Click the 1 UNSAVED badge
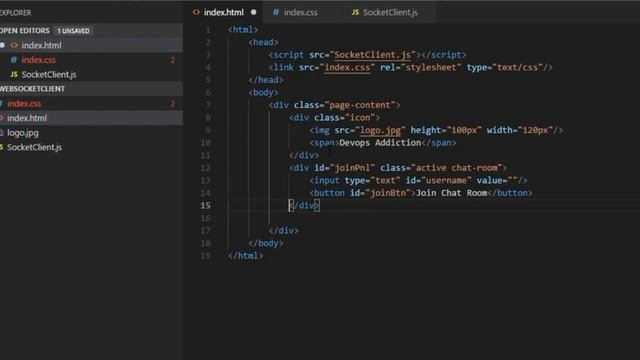This screenshot has height=360, width=640. [x=73, y=31]
